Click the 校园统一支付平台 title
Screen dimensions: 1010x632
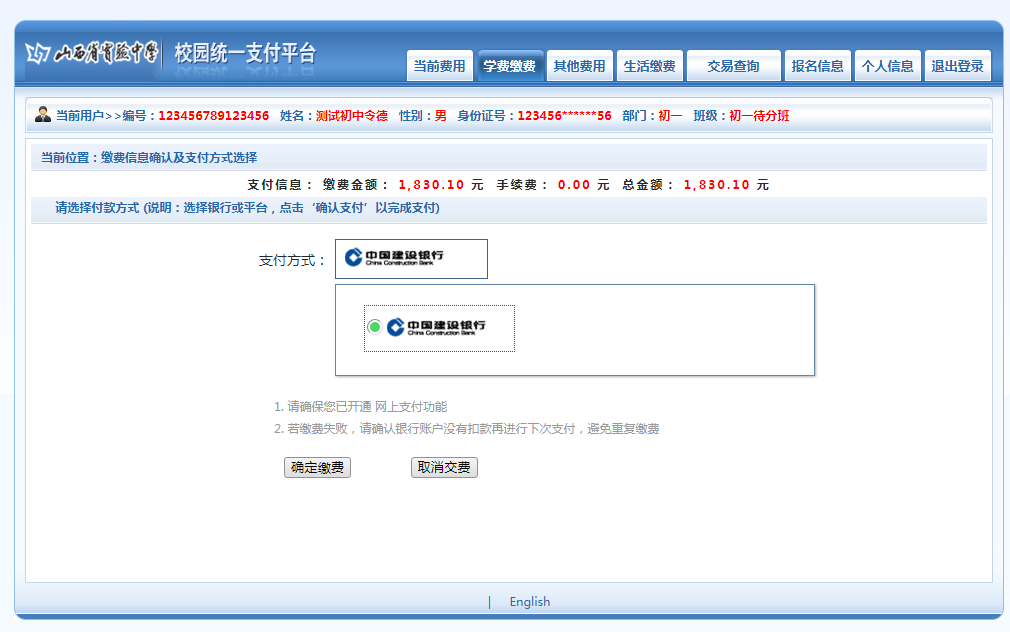click(245, 53)
